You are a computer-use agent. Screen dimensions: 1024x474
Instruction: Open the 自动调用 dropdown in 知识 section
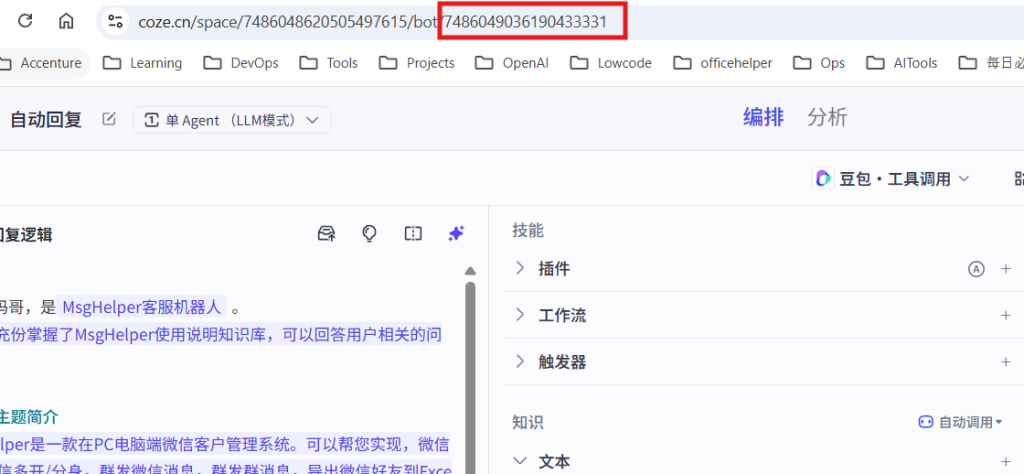tap(961, 423)
